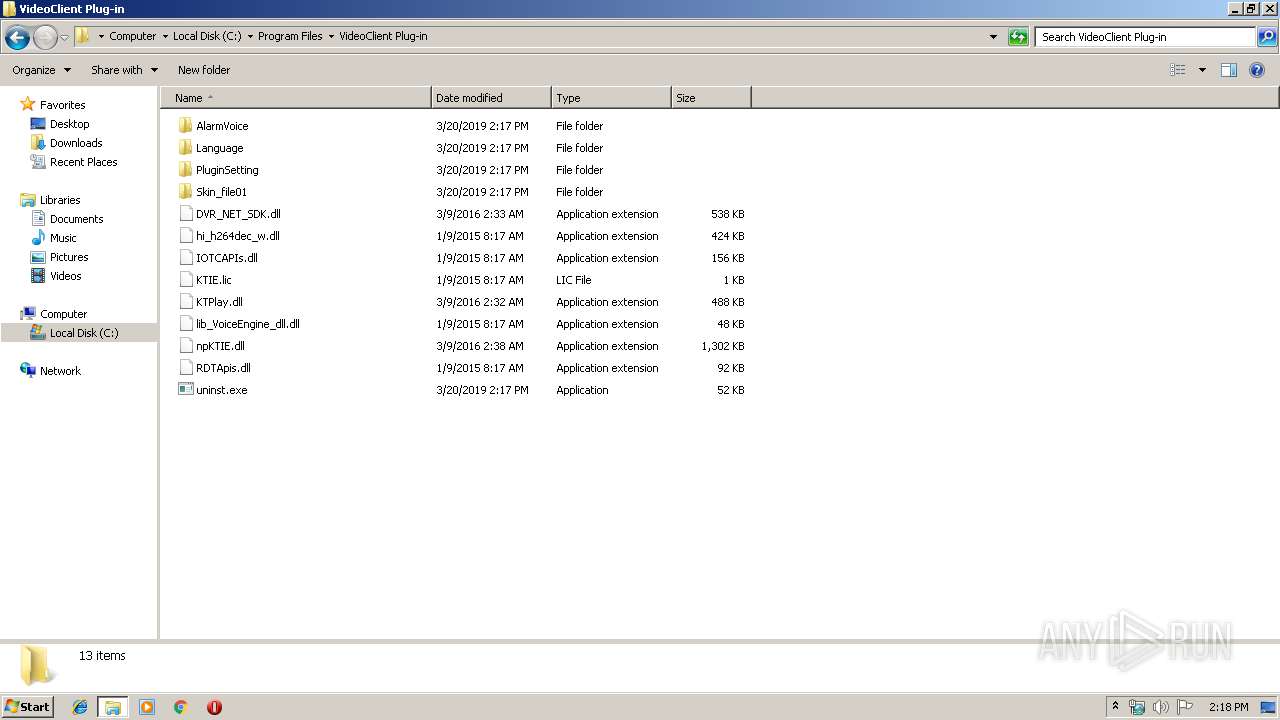Image resolution: width=1280 pixels, height=720 pixels.
Task: Select Computer in the navigation pane
Action: pos(63,314)
